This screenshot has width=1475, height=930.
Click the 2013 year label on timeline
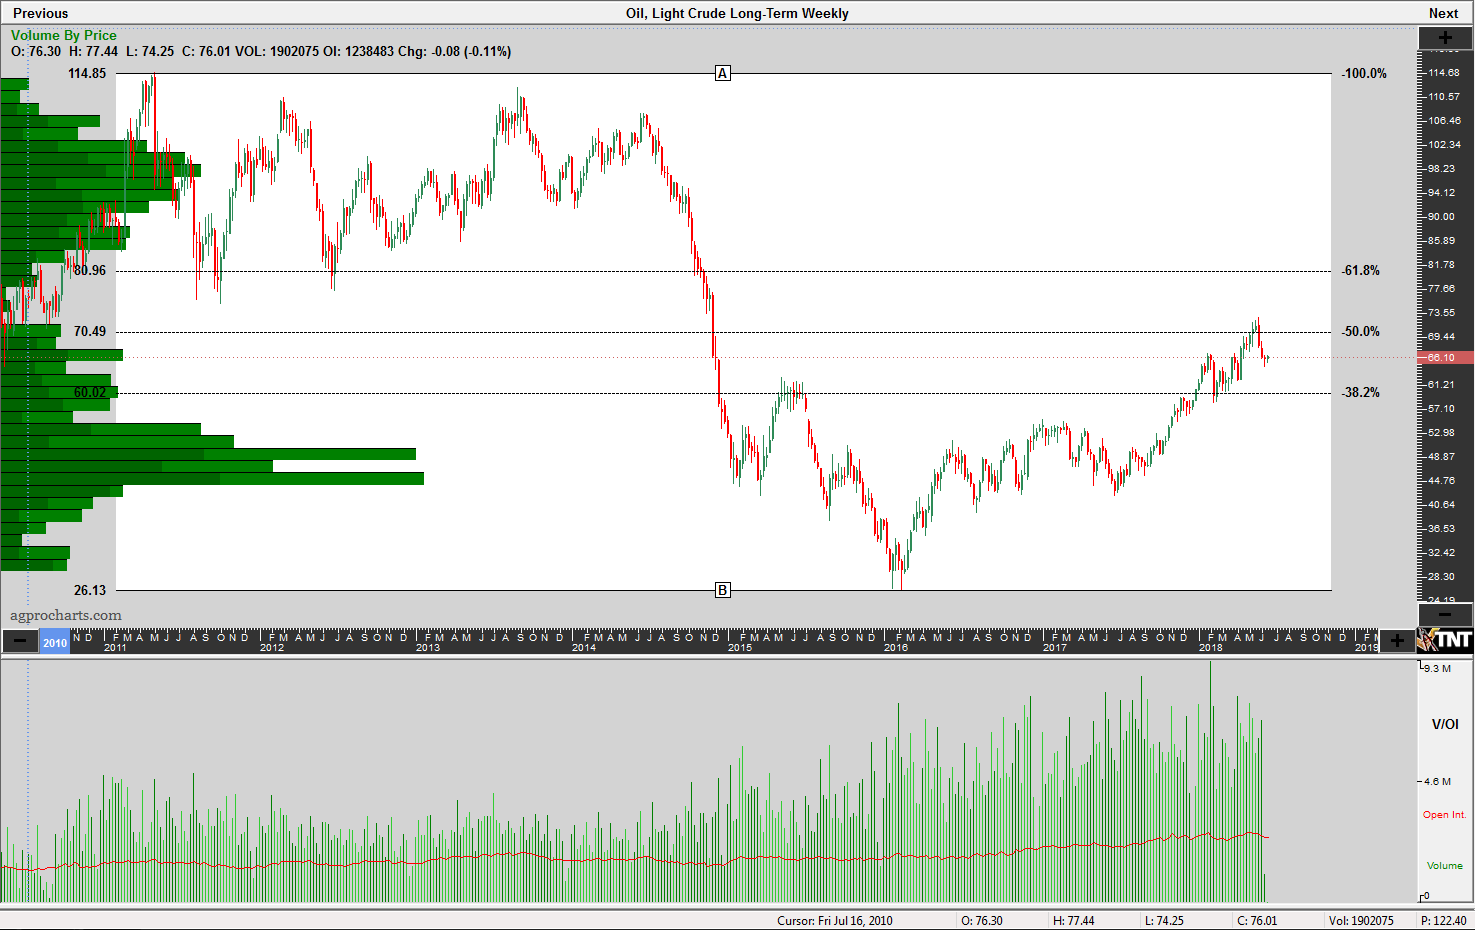click(x=428, y=647)
